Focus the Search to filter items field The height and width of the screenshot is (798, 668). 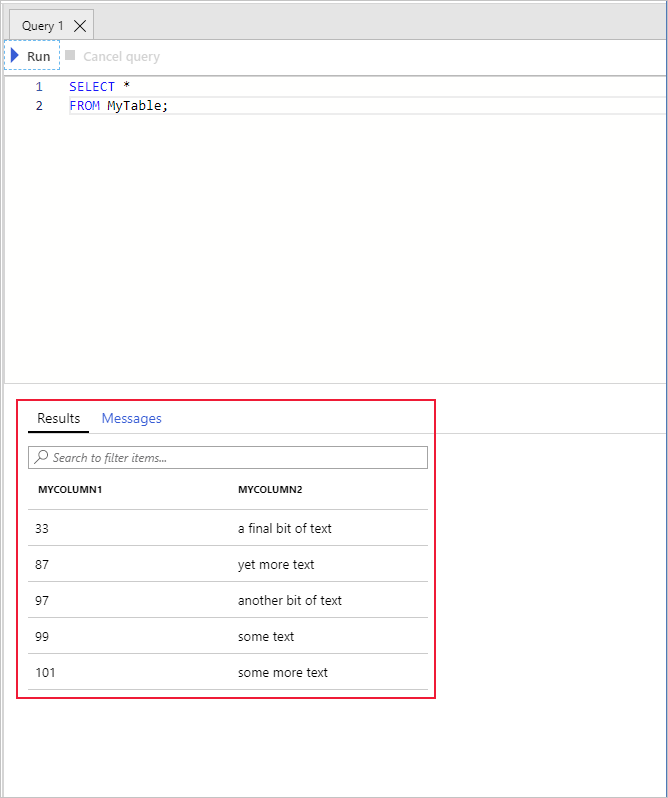pyautogui.click(x=228, y=458)
